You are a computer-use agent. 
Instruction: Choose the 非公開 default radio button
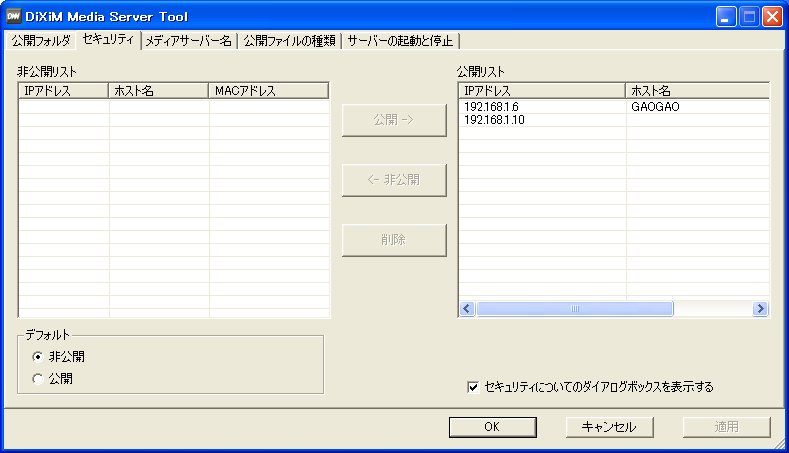(x=38, y=357)
